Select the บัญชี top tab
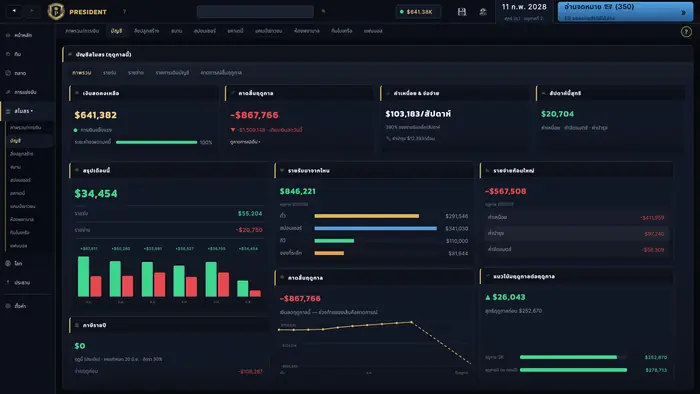Image resolution: width=700 pixels, height=394 pixels. (x=117, y=31)
